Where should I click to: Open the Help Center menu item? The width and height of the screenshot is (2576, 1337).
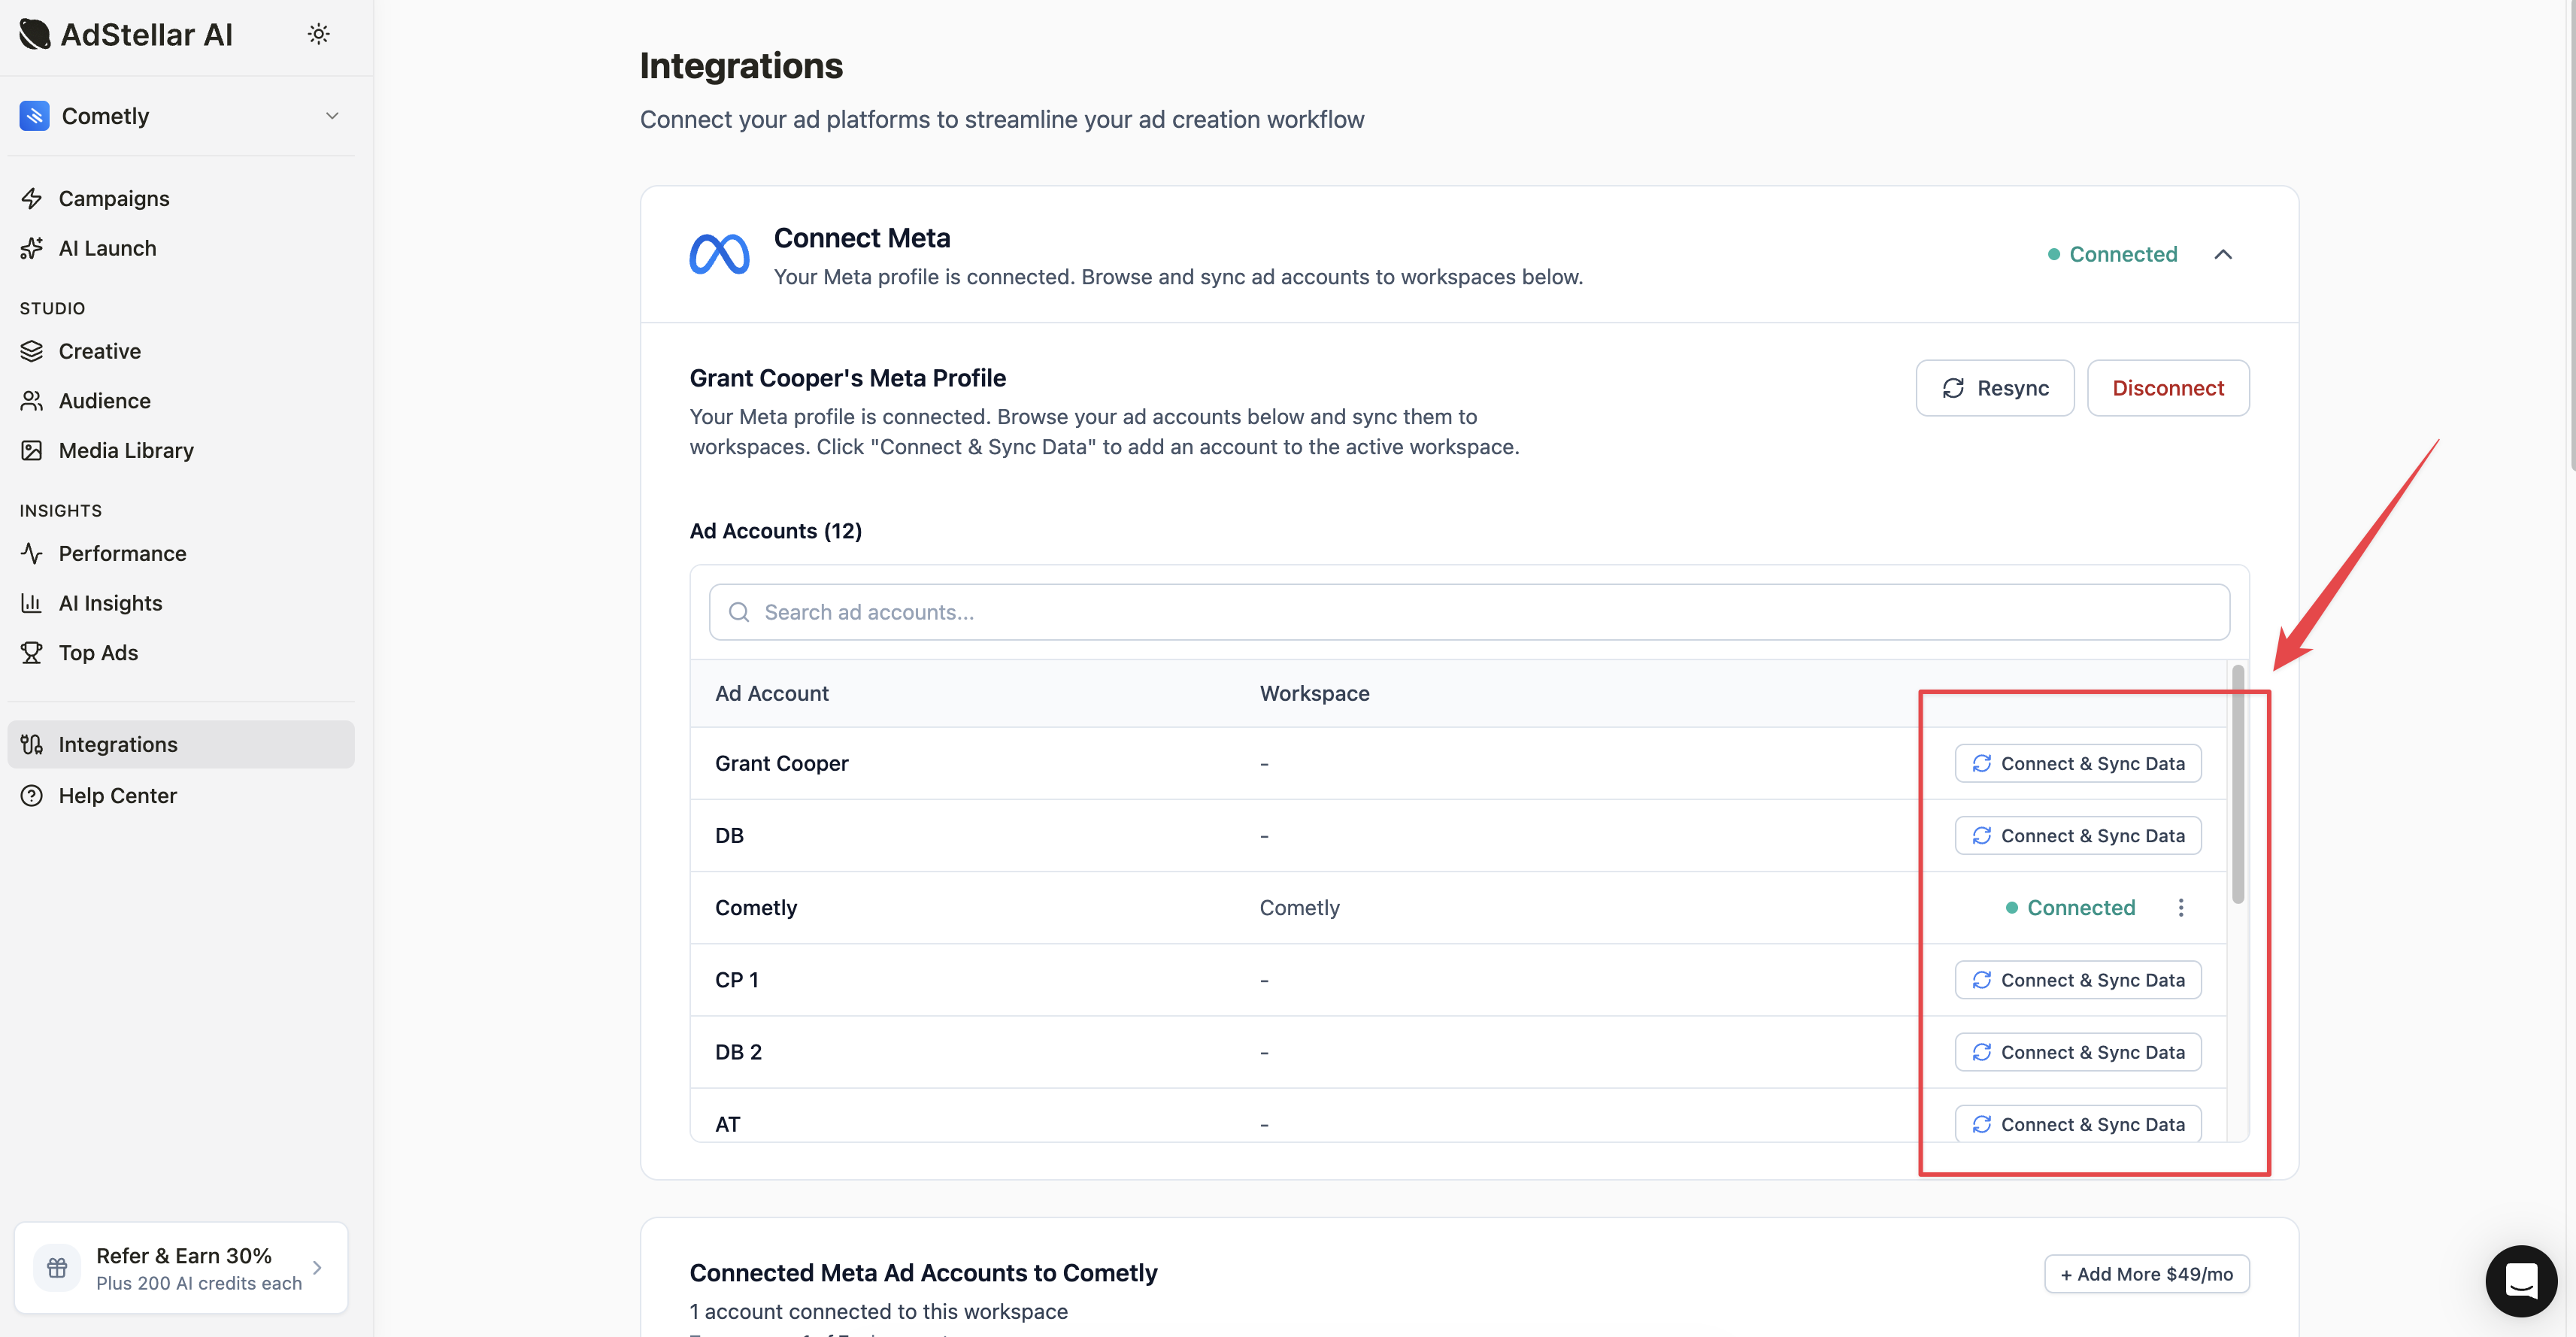tap(117, 796)
